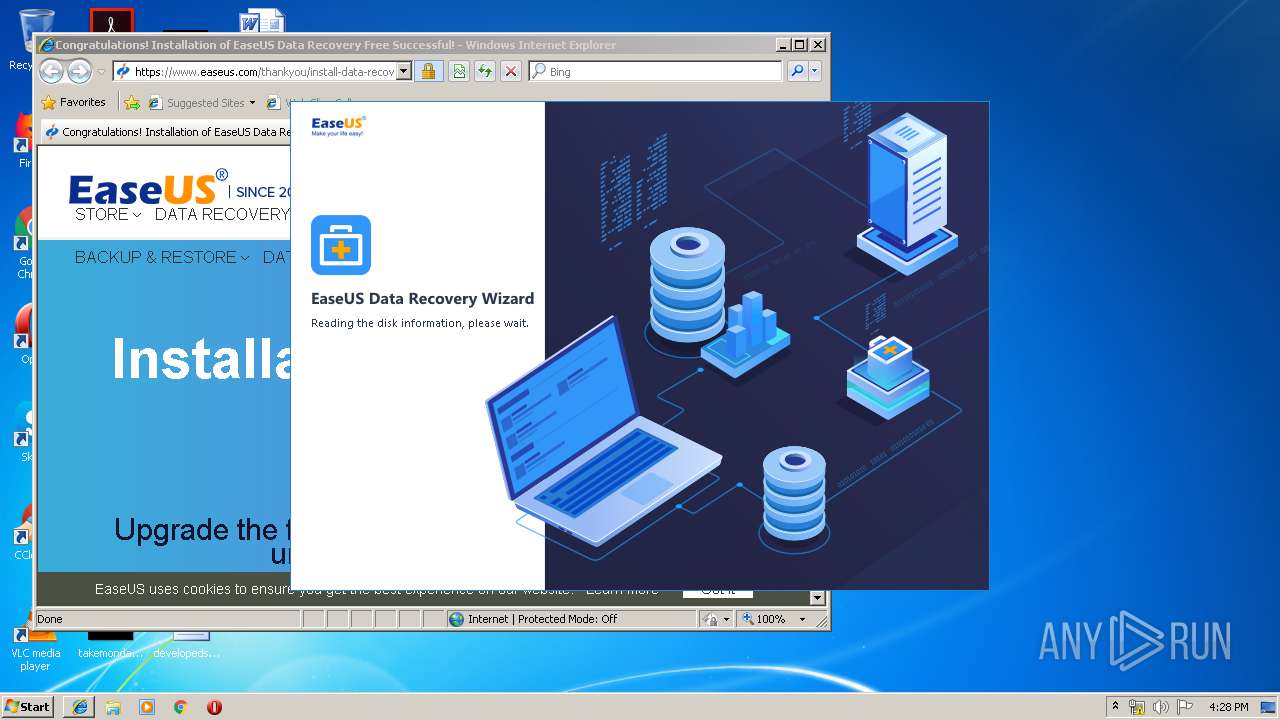Open the DATA RECOVERY menu on the webpage
Image resolution: width=1280 pixels, height=720 pixels.
[x=222, y=214]
